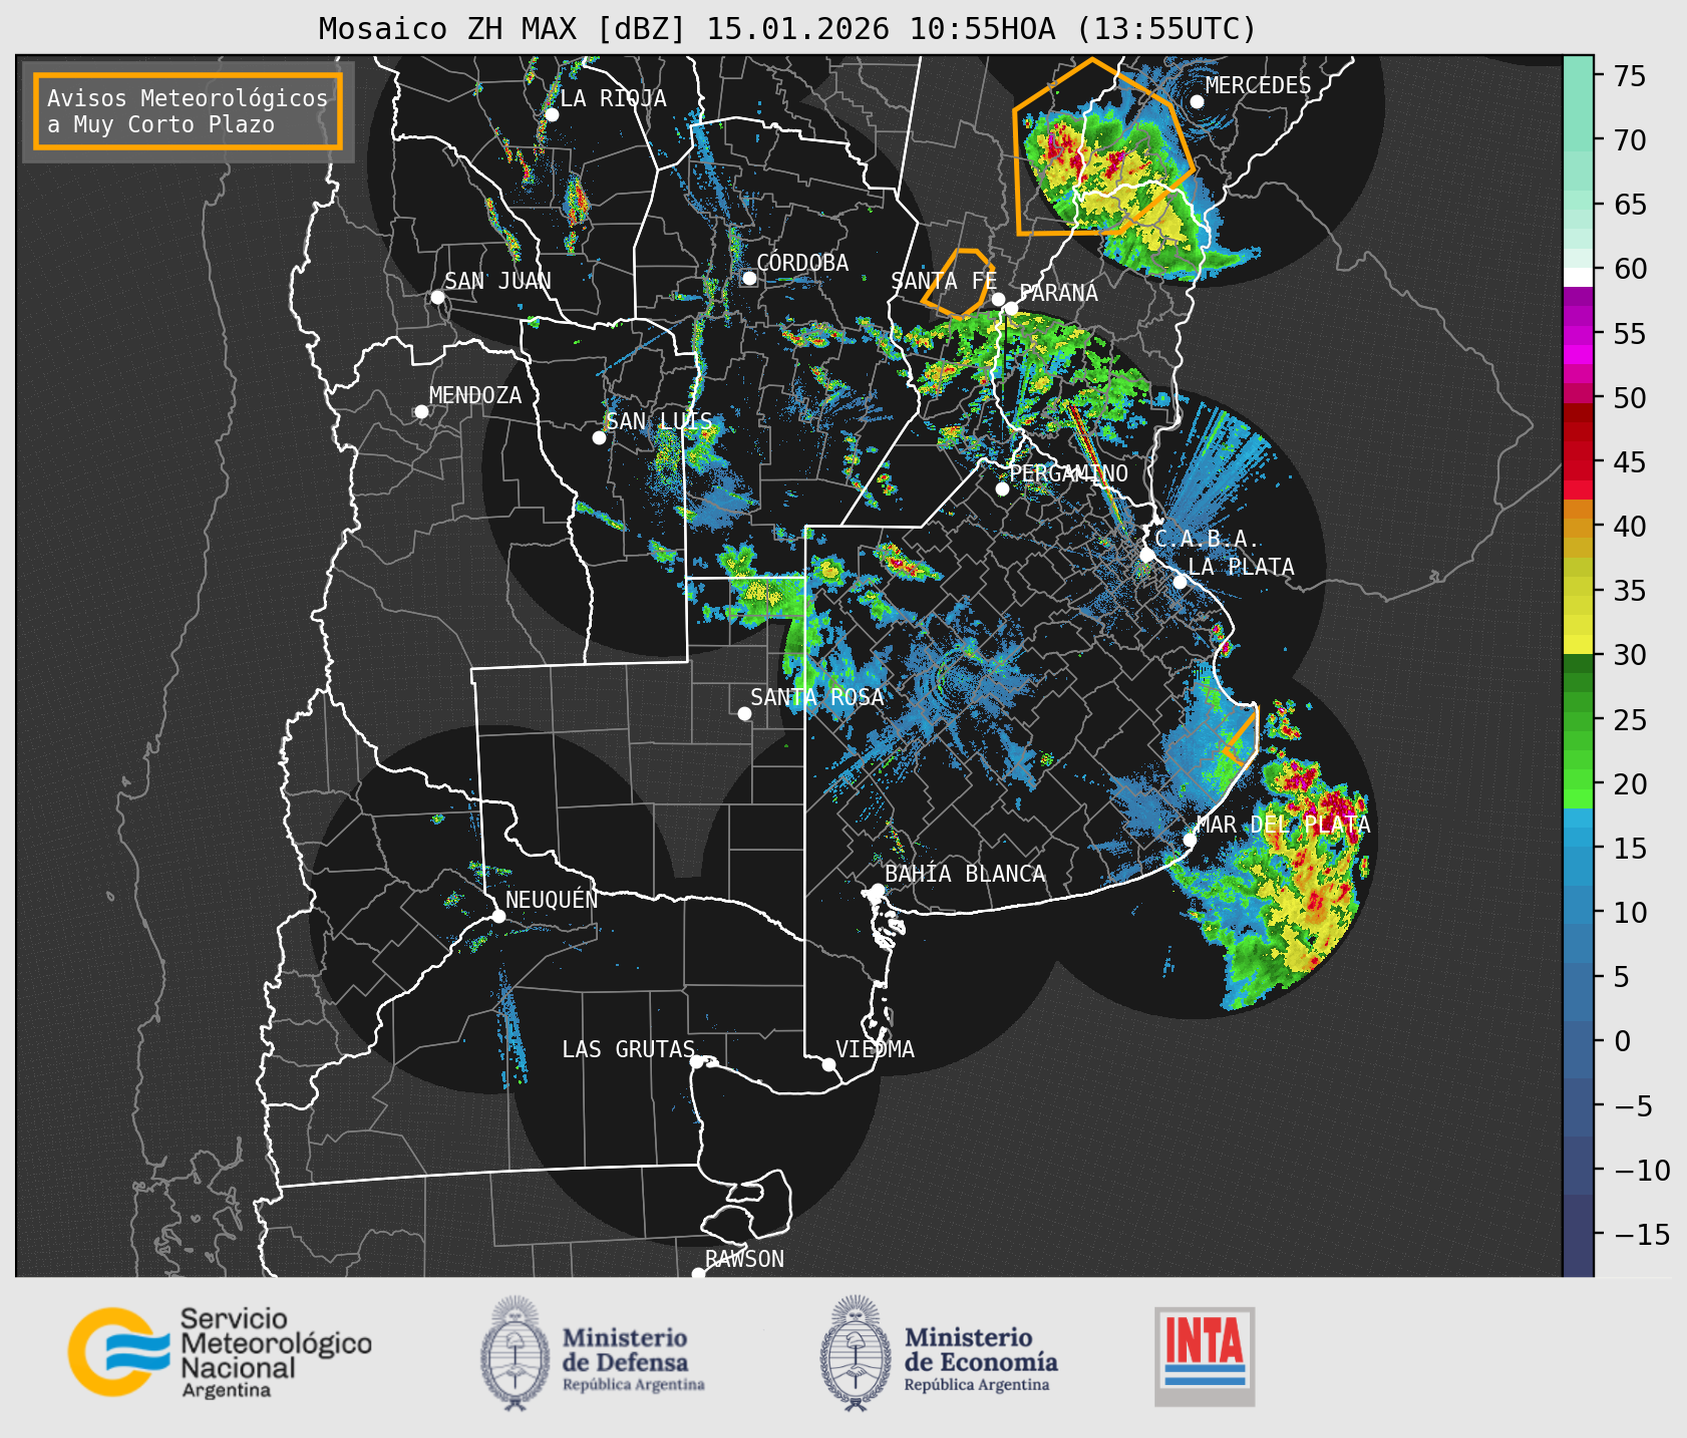Click the 40 dBZ value on color scale
The height and width of the screenshot is (1438, 1687).
click(x=1629, y=526)
